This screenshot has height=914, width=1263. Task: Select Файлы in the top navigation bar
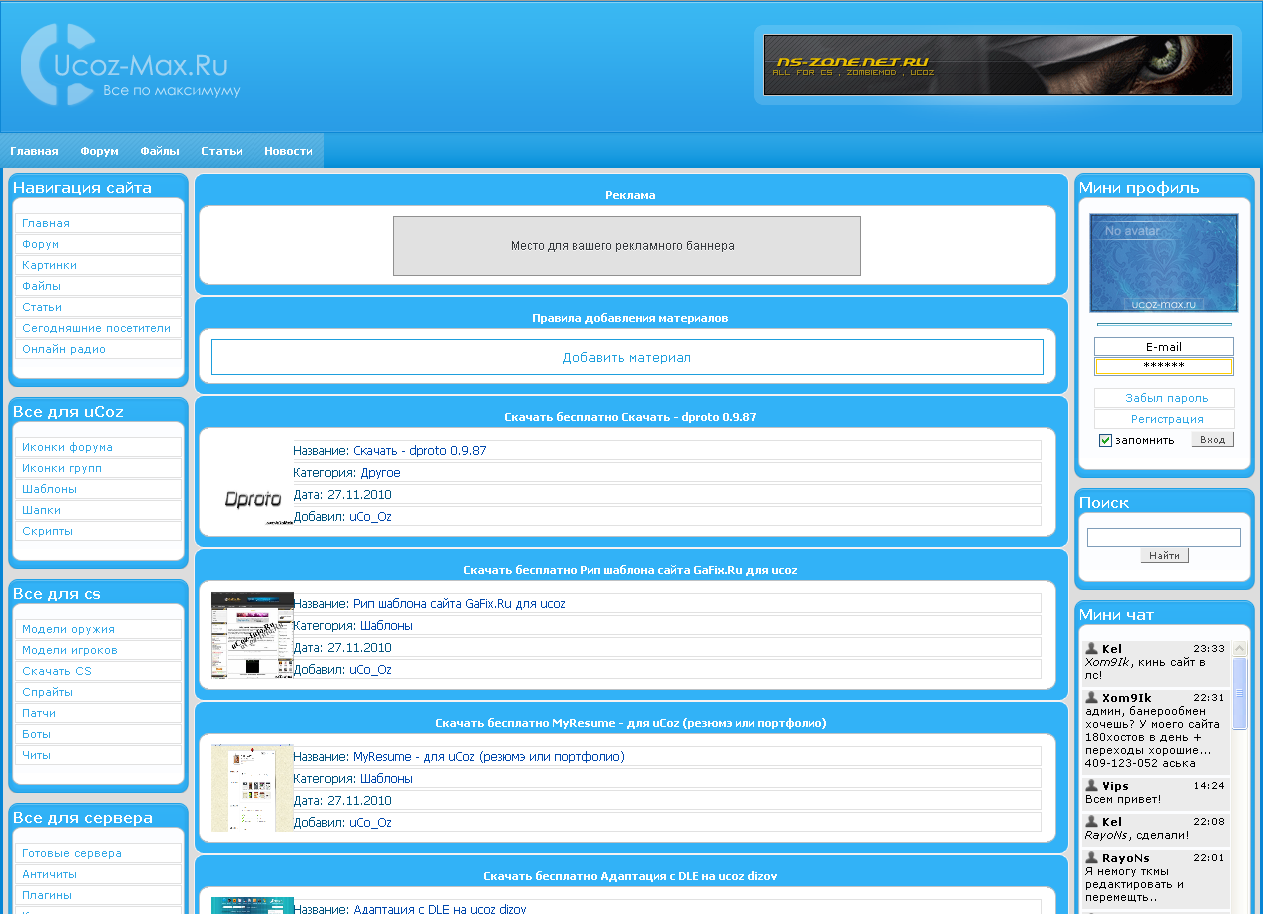[x=160, y=151]
